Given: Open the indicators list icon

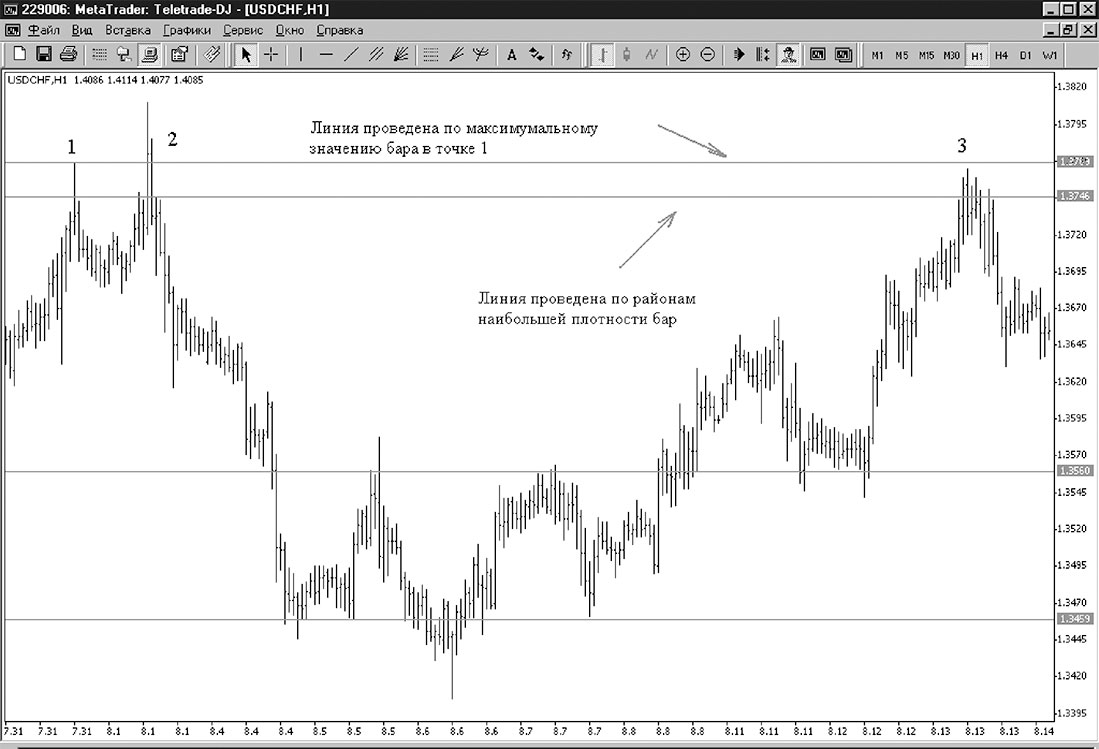Looking at the screenshot, I should pyautogui.click(x=566, y=54).
